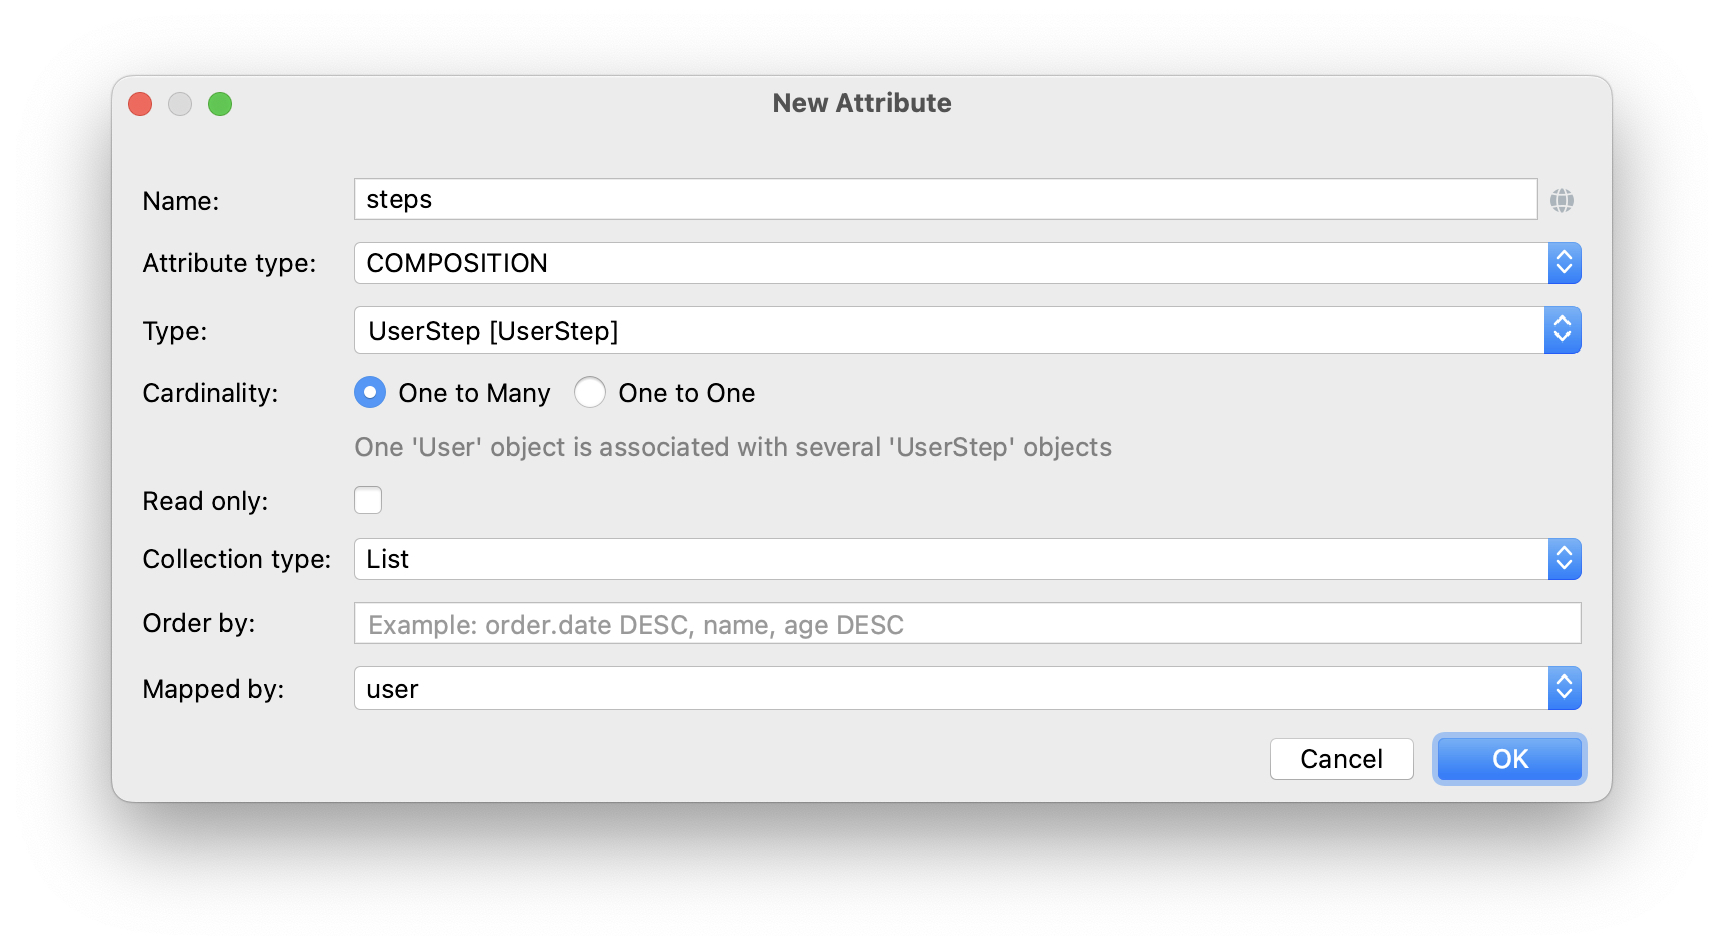
Task: Enable the Read only checkbox
Action: pyautogui.click(x=368, y=500)
